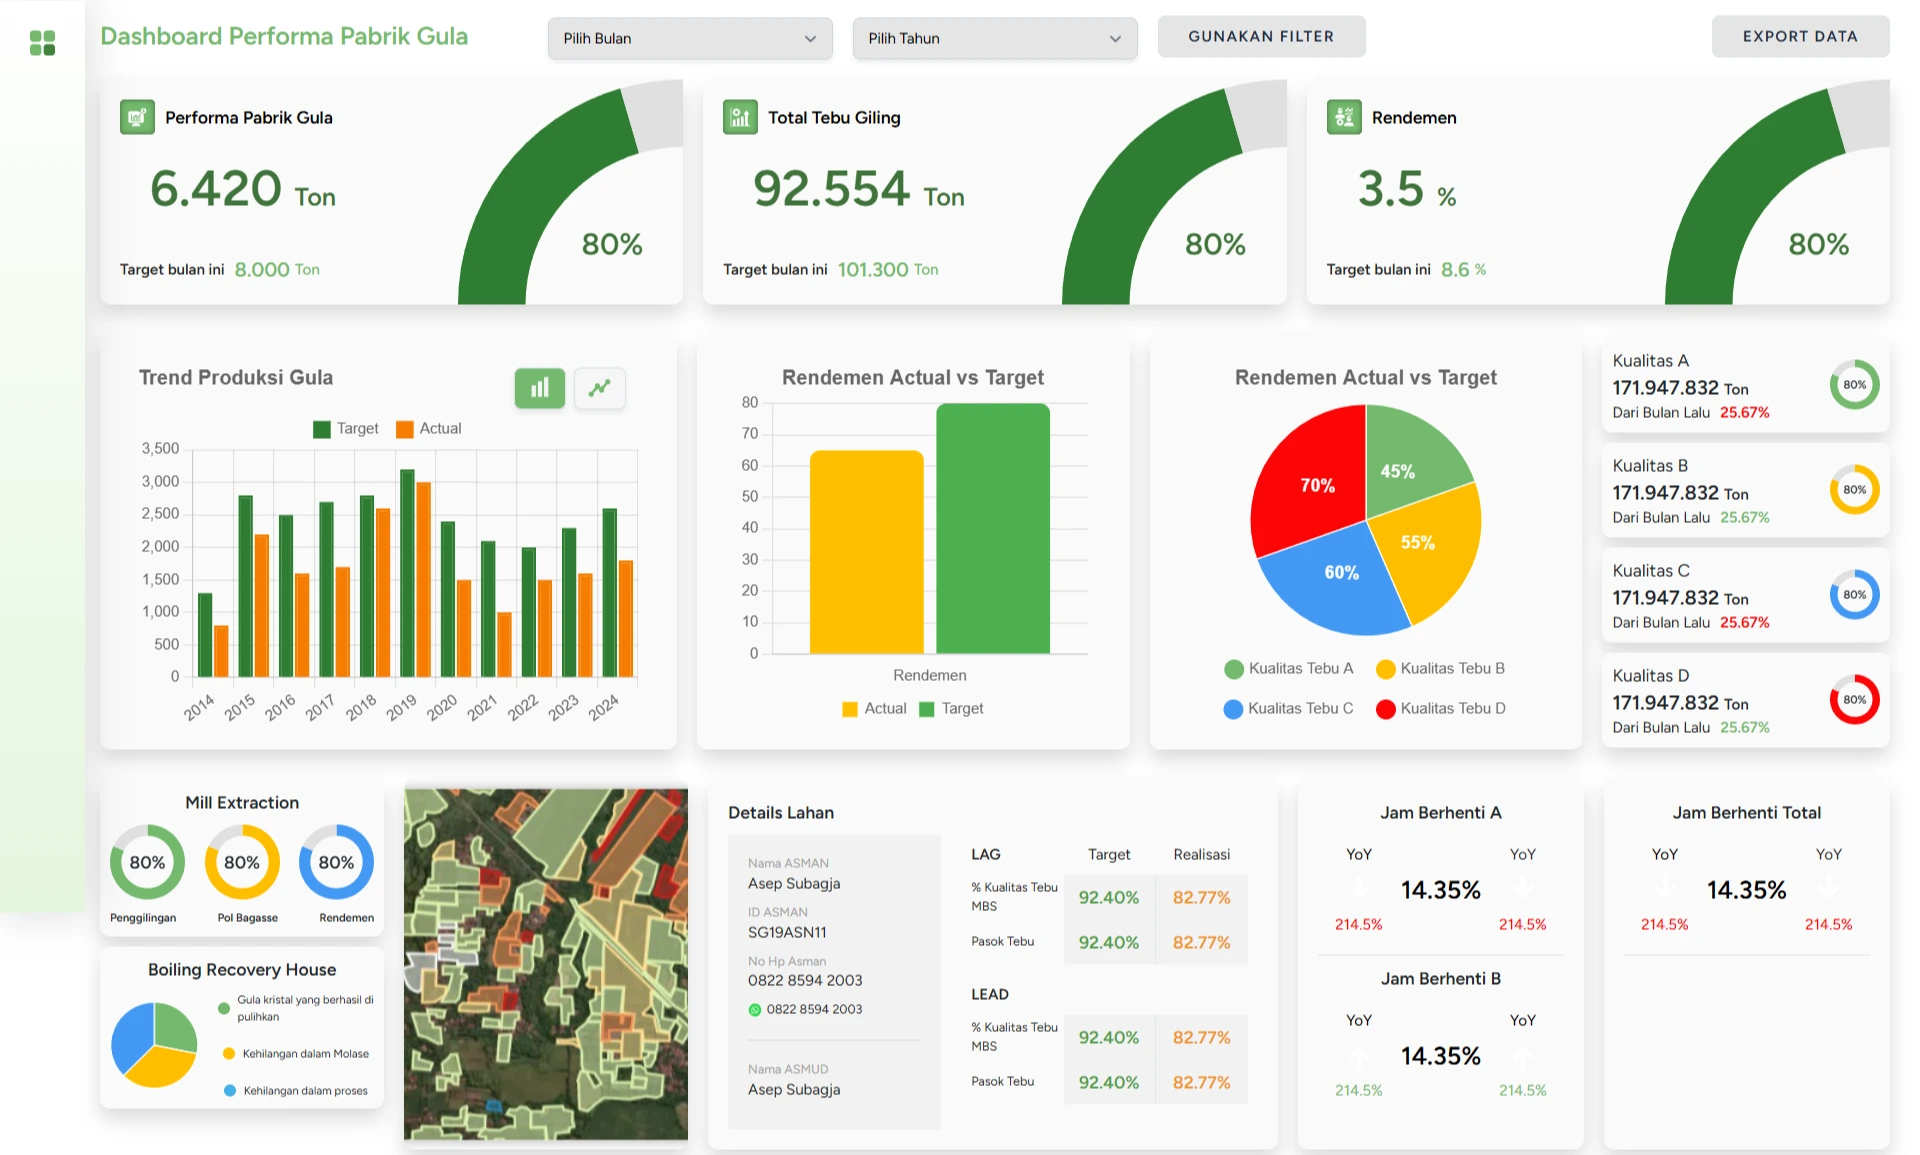Open the satellite land map thumbnail
Screen dimensions: 1920x1155
pyautogui.click(x=545, y=964)
